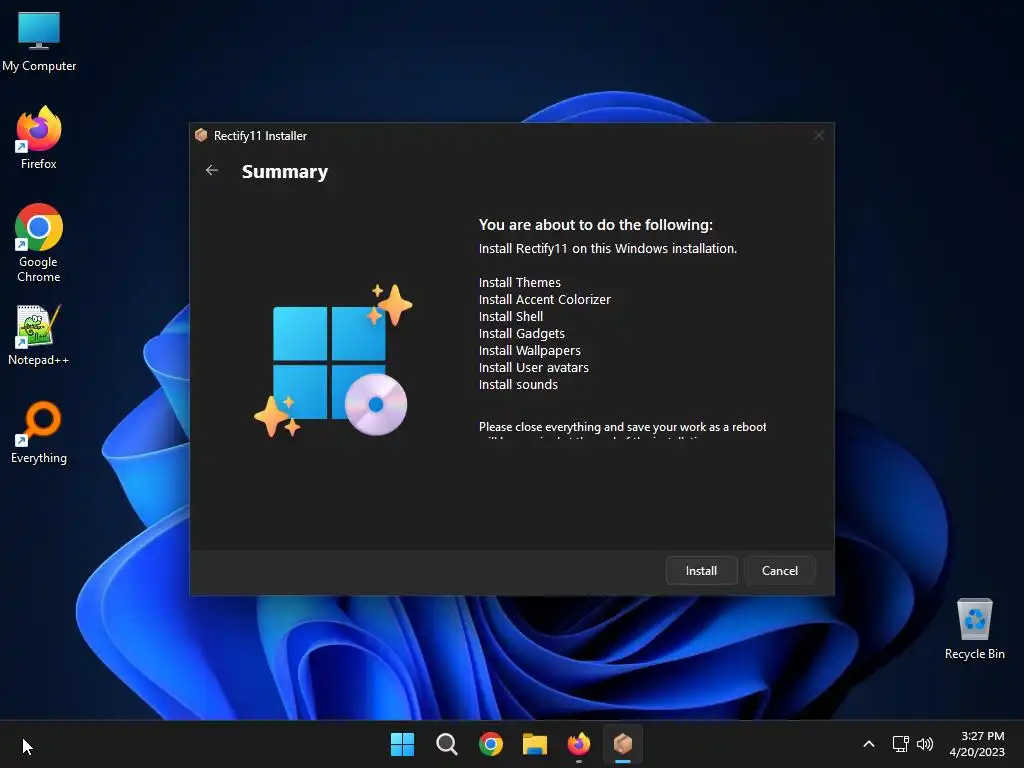Click the 'Please close everything' notice text
The image size is (1024, 768).
(622, 428)
